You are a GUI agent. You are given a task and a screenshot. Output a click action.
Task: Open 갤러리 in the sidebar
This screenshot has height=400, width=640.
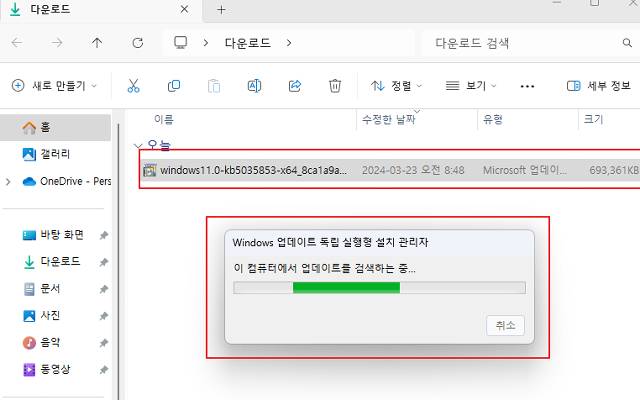click(x=55, y=154)
